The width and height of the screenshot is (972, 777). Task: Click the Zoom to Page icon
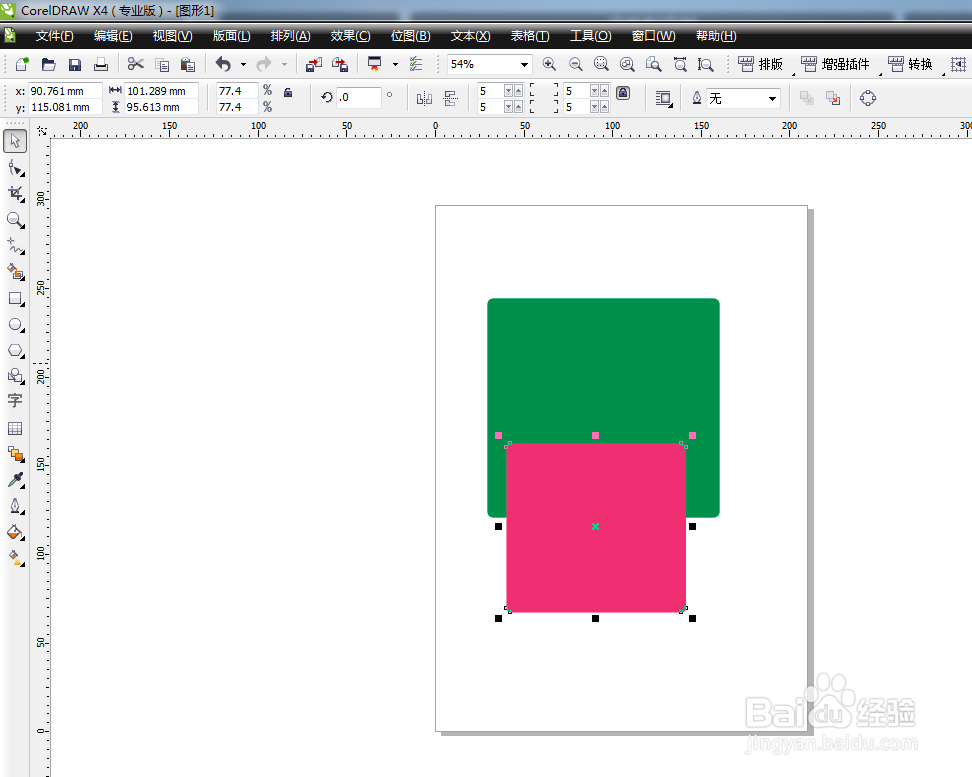click(x=653, y=64)
